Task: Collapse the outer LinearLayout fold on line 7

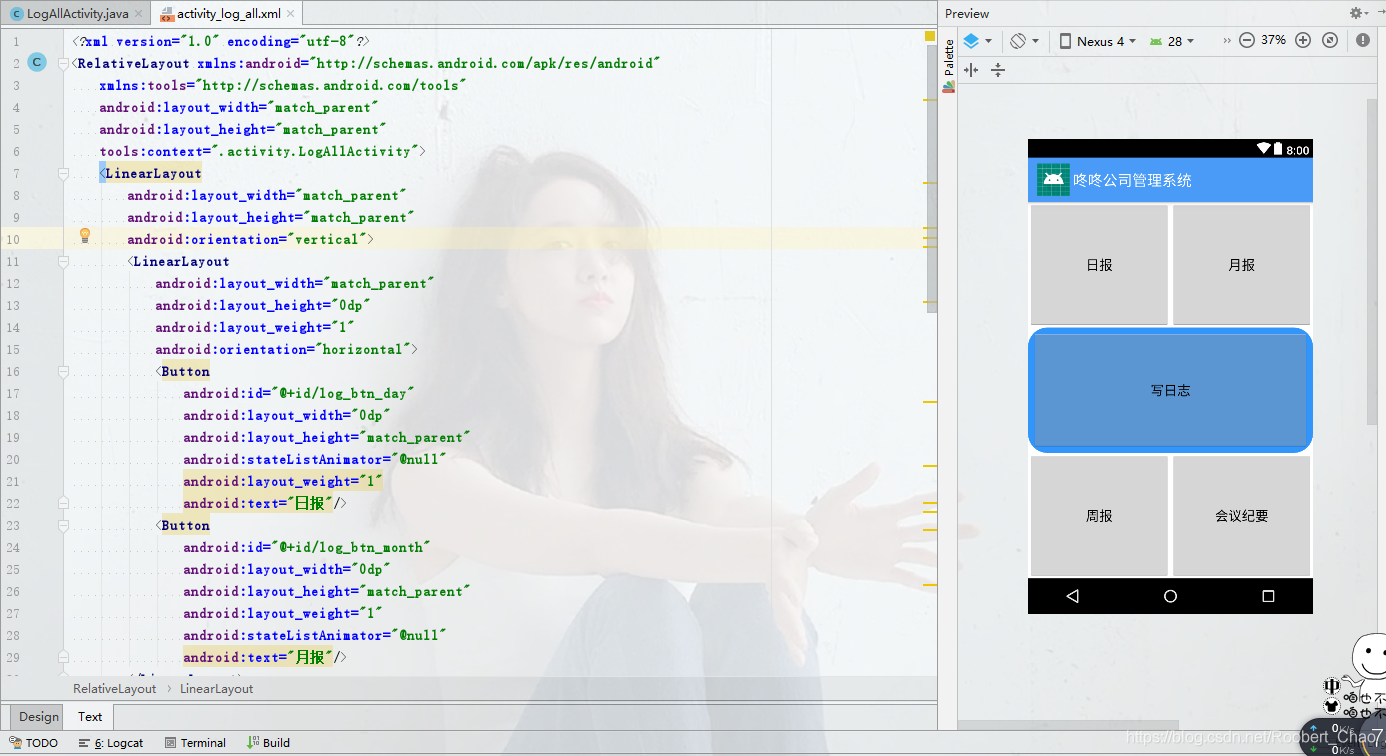Action: click(64, 173)
